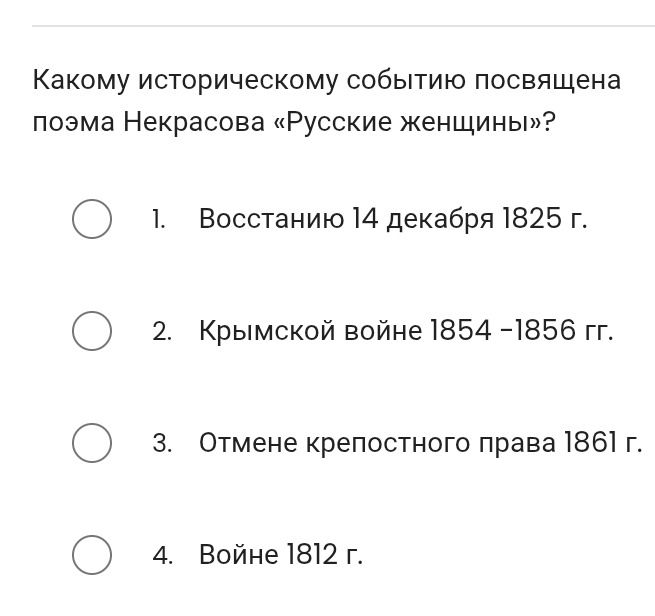The height and width of the screenshot is (616, 655).
Task: Click the answer text 'Крымской войне'
Action: coord(310,331)
